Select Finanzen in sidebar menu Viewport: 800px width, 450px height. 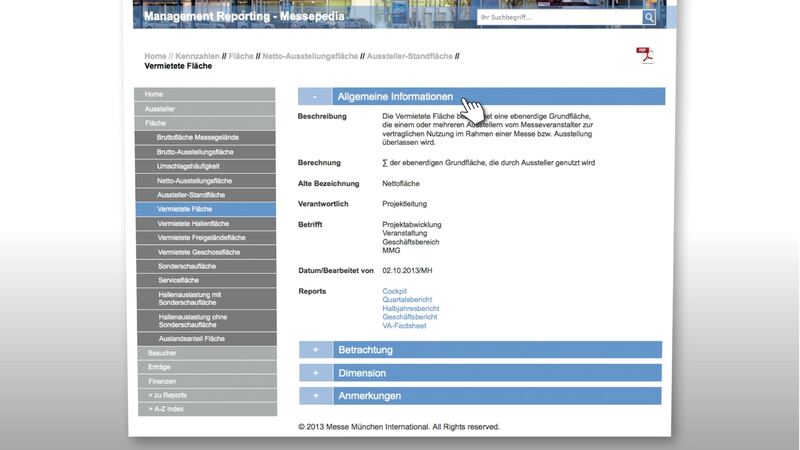click(x=207, y=381)
